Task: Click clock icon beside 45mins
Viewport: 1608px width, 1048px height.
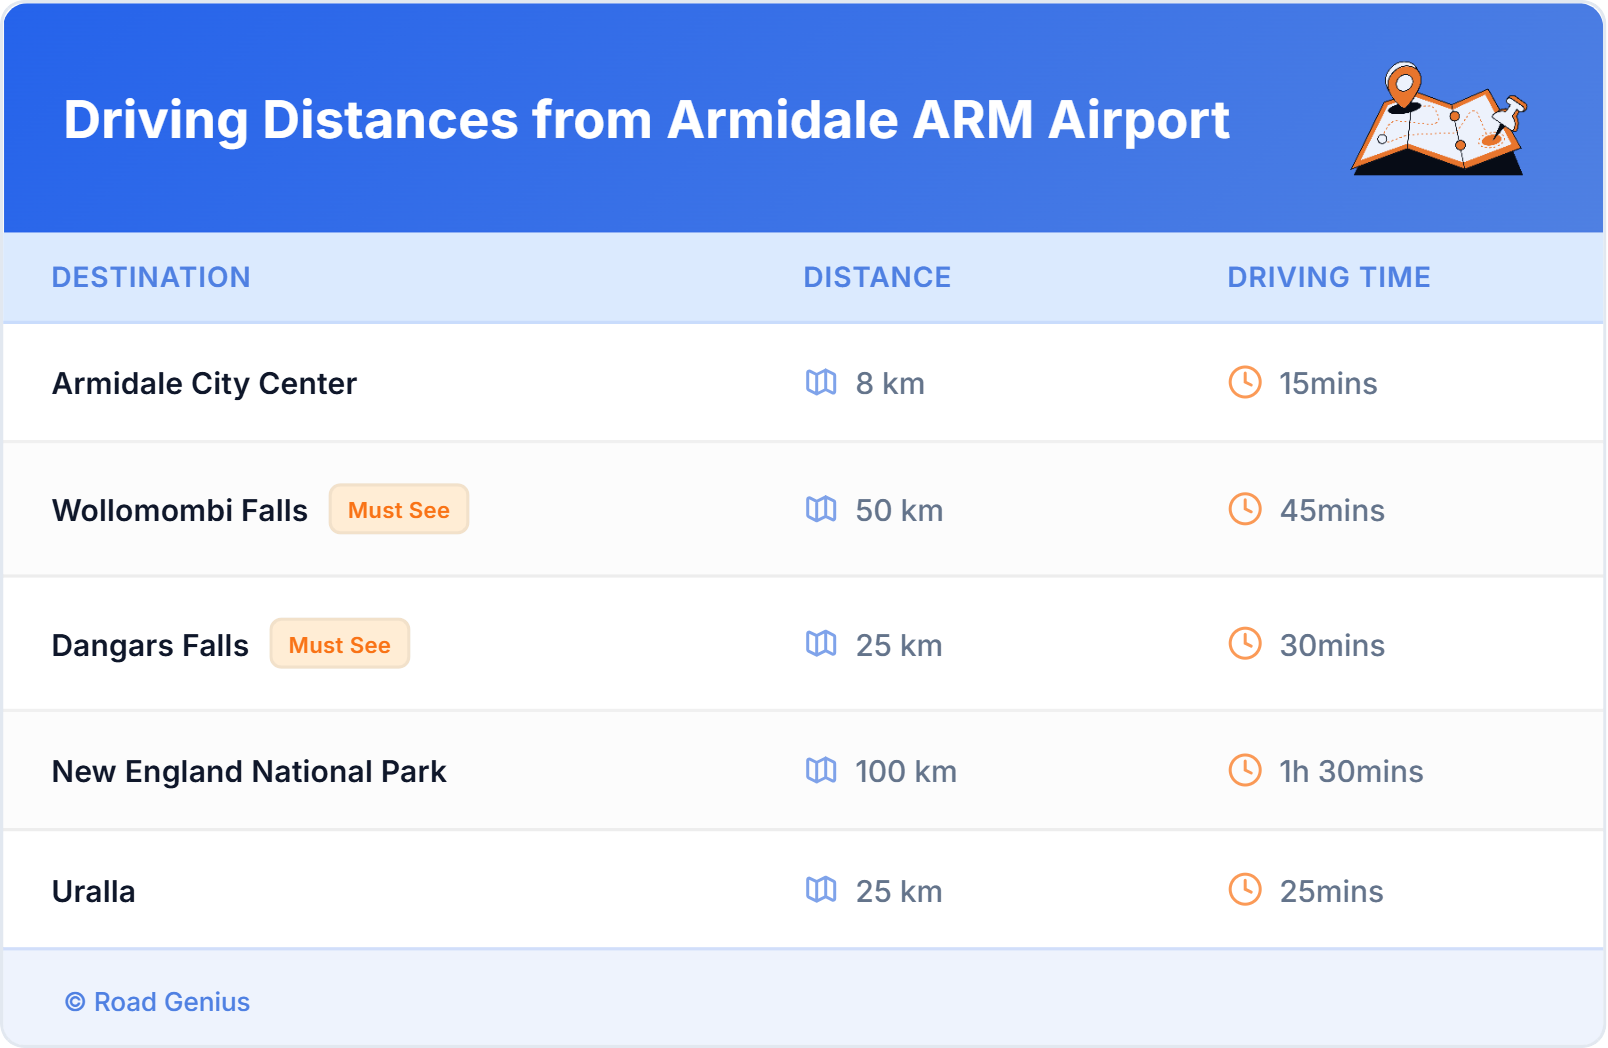Action: (1245, 509)
